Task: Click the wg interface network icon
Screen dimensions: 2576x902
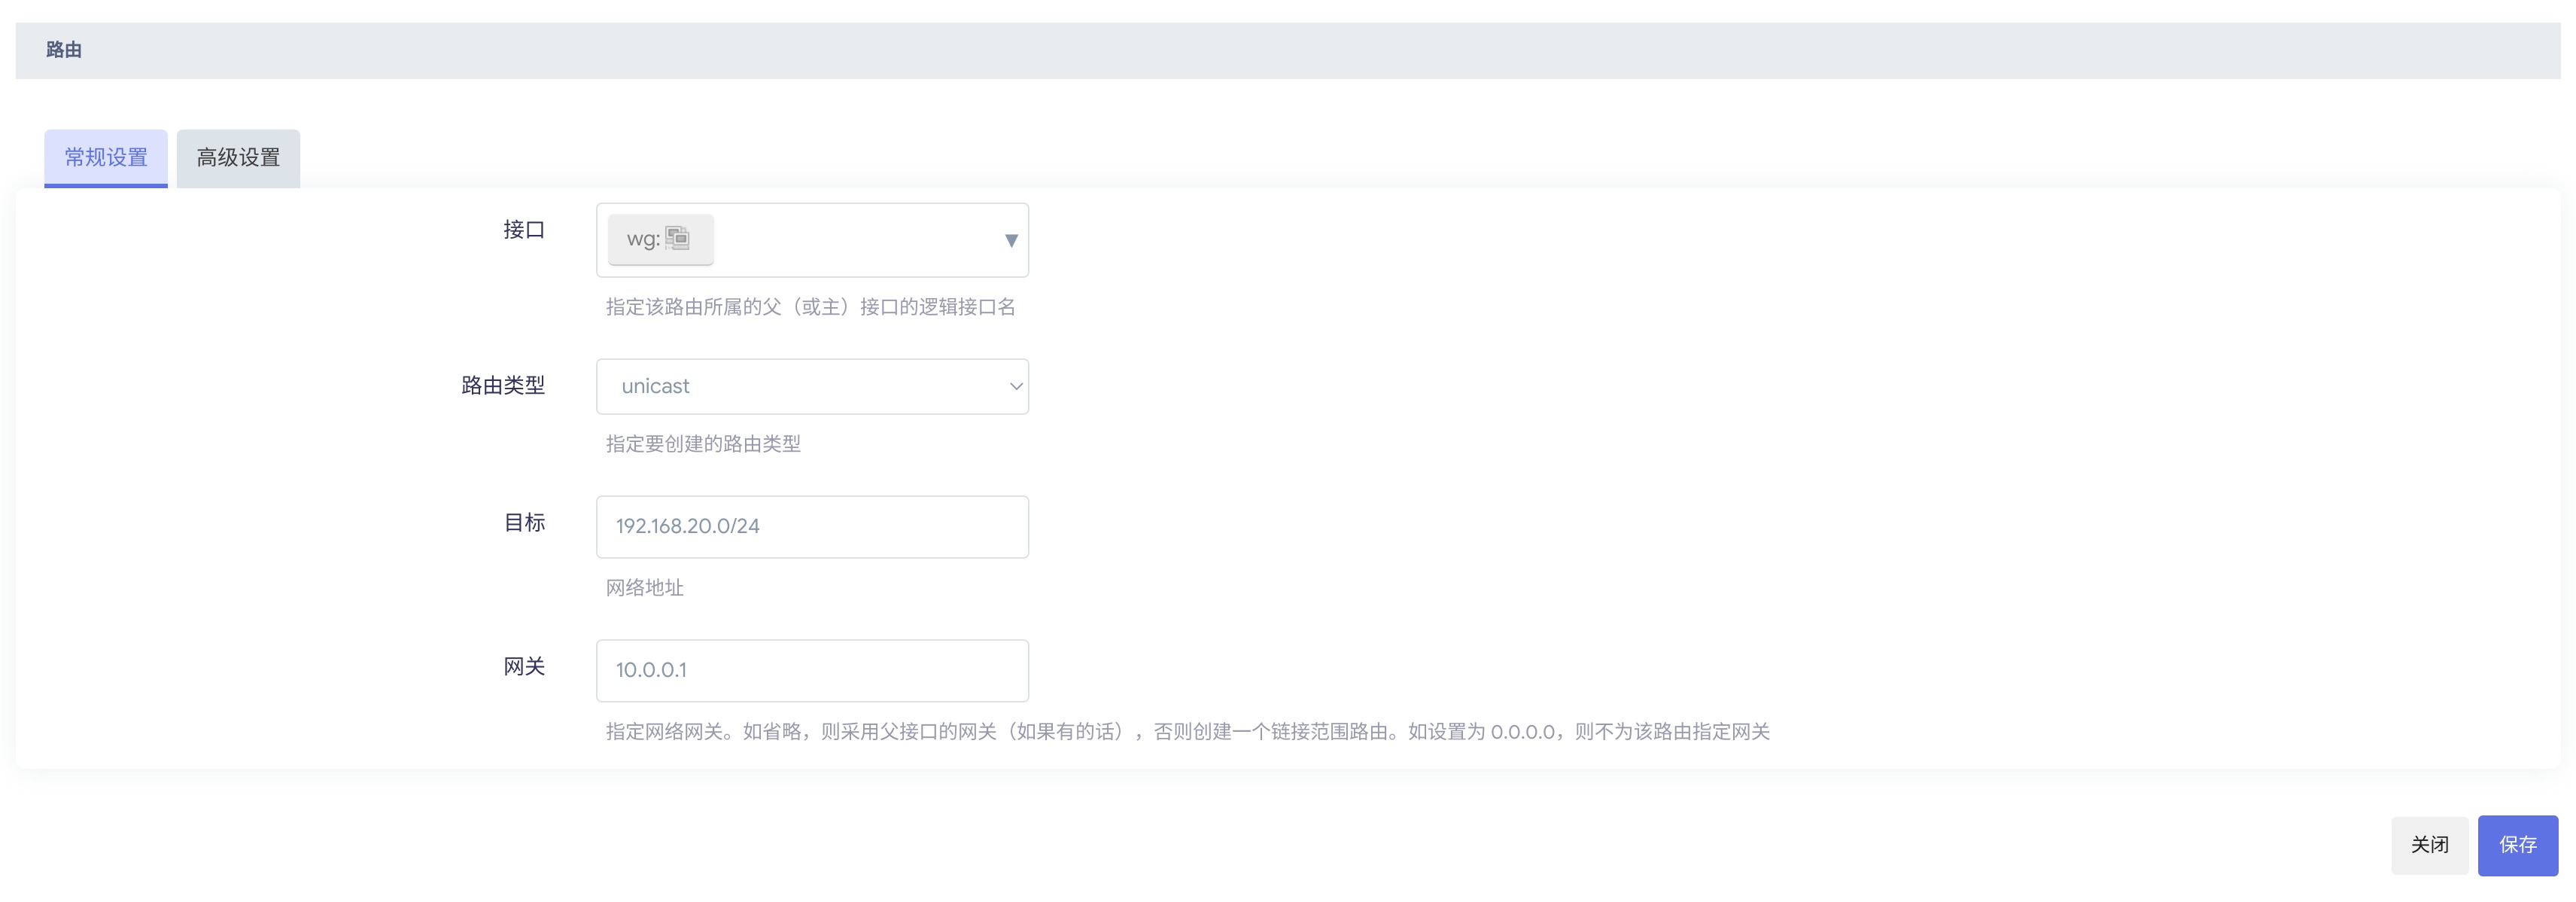Action: 678,238
